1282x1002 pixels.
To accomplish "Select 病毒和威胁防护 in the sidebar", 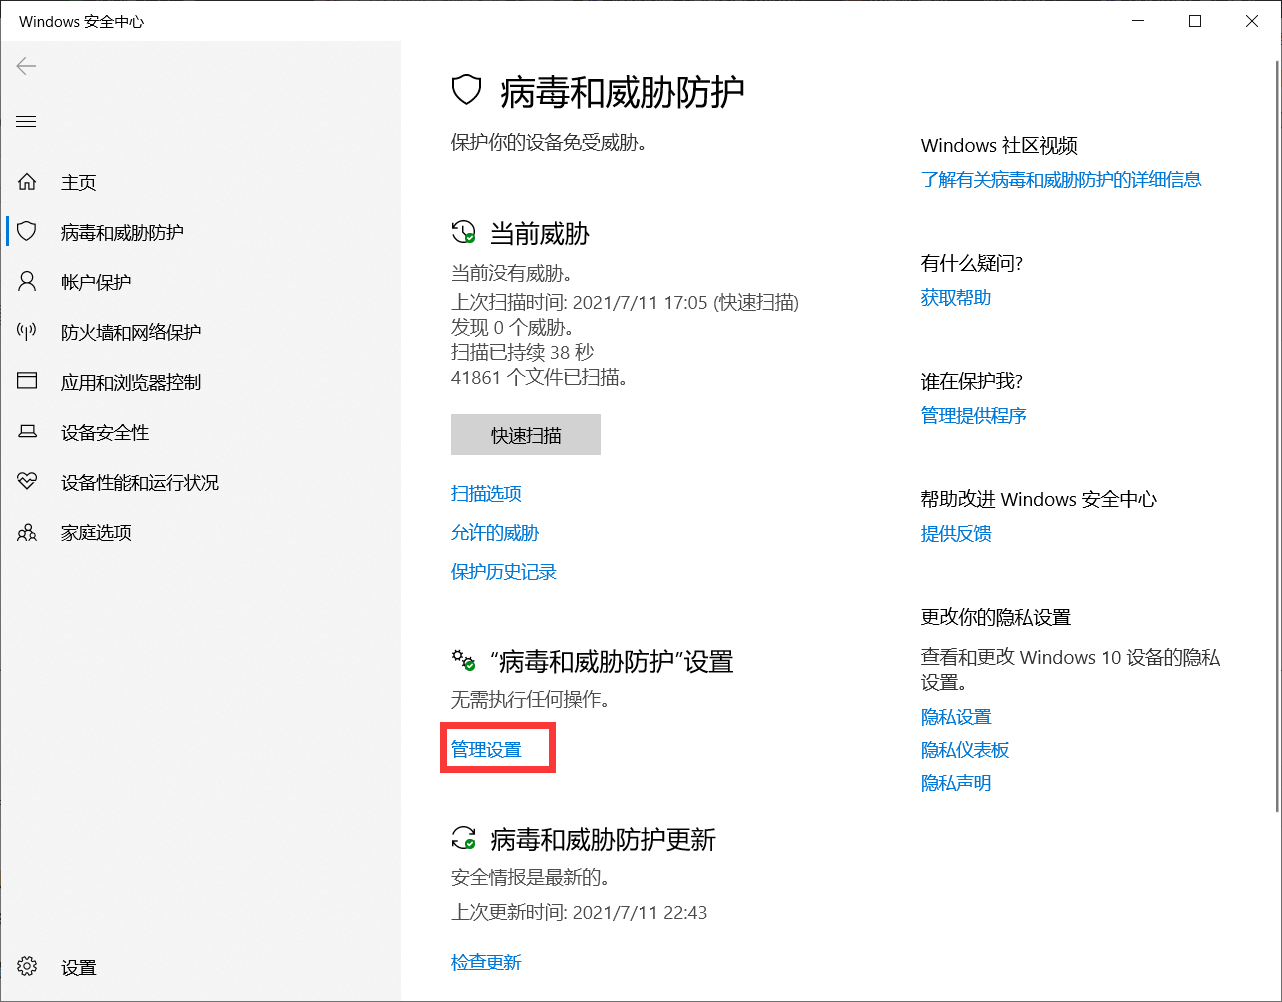I will pos(122,232).
